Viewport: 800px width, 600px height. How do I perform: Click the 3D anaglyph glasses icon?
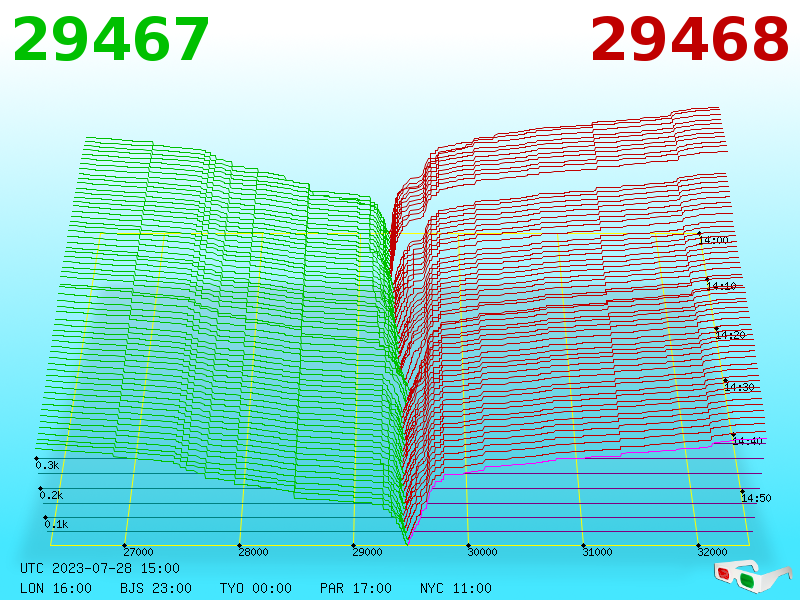(752, 576)
